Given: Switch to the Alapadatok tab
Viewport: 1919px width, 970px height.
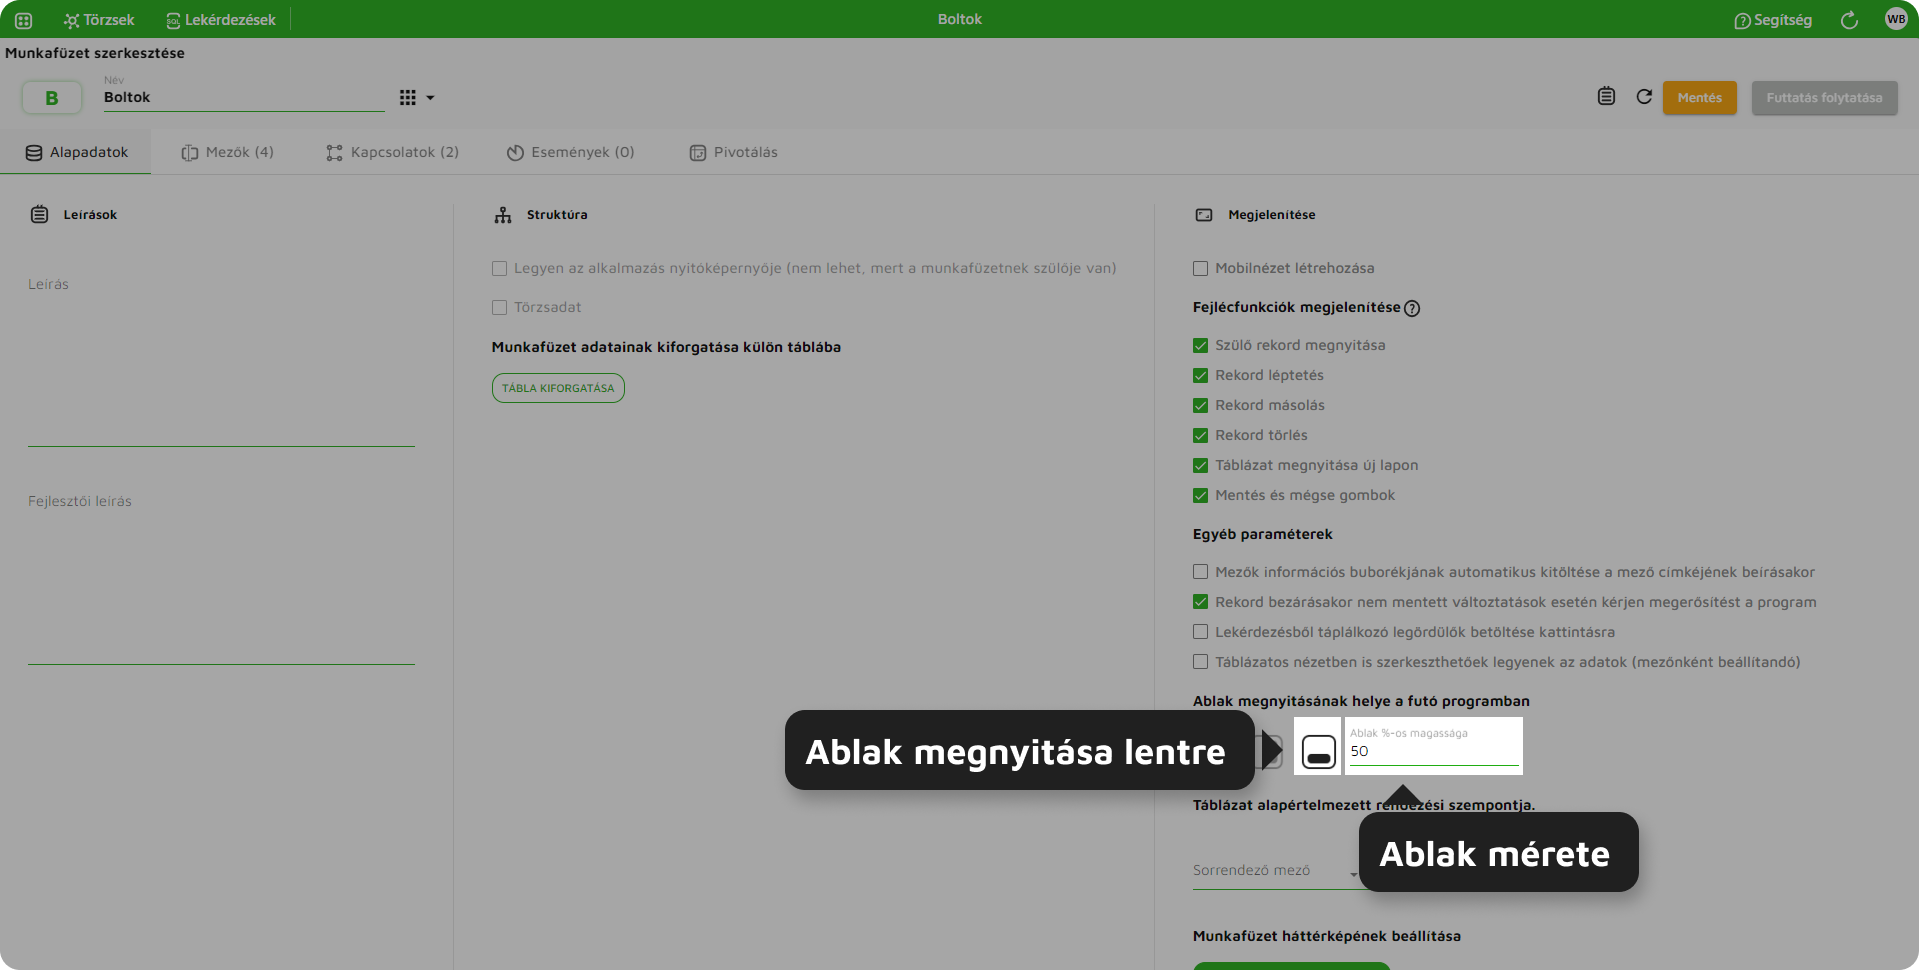Looking at the screenshot, I should 76,152.
